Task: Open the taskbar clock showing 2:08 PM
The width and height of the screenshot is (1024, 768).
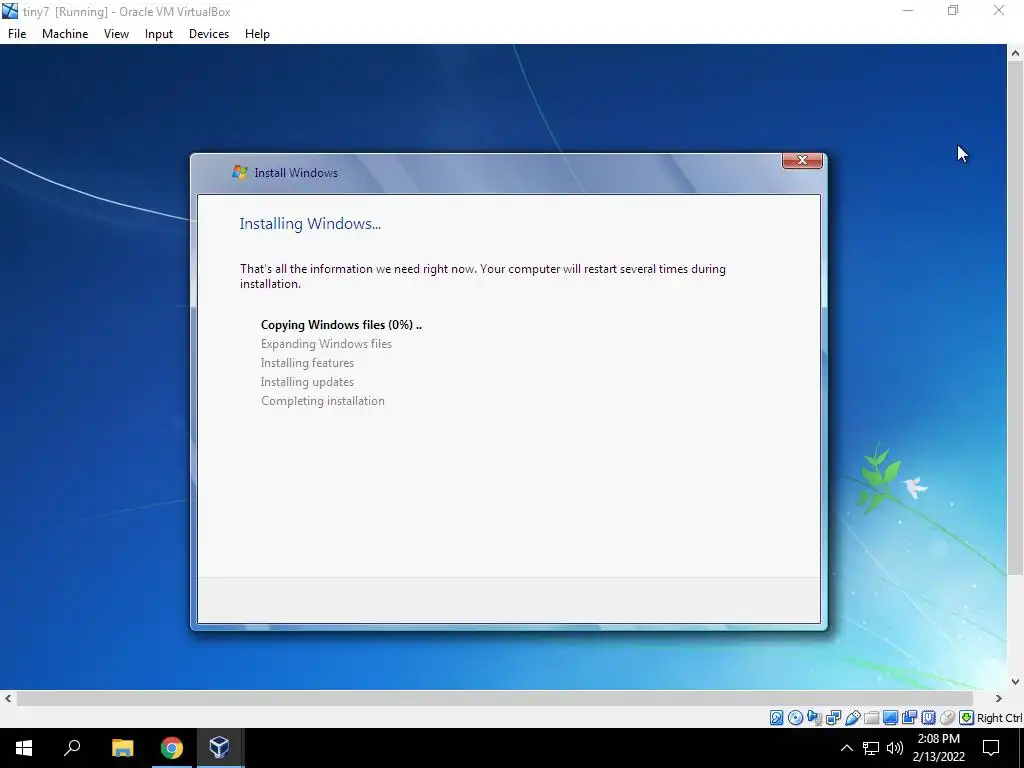Action: [x=938, y=748]
